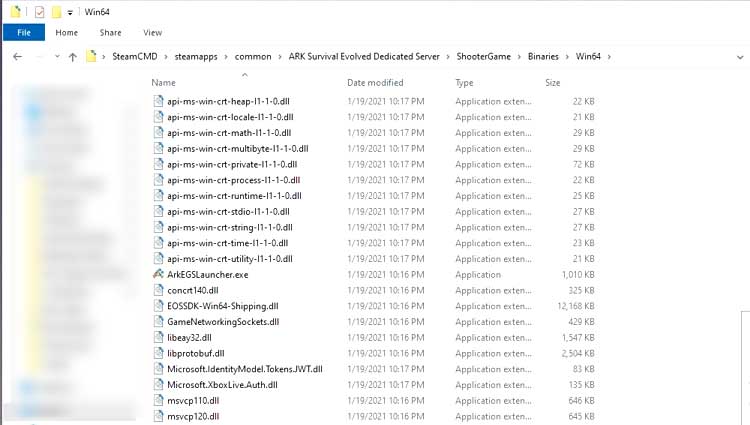
Task: Select the ArkEGSLauncher.exe application icon
Action: pos(158,274)
